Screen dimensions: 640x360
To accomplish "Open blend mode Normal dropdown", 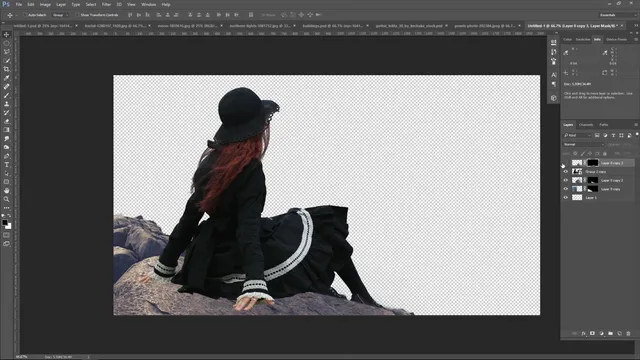I will coord(584,144).
